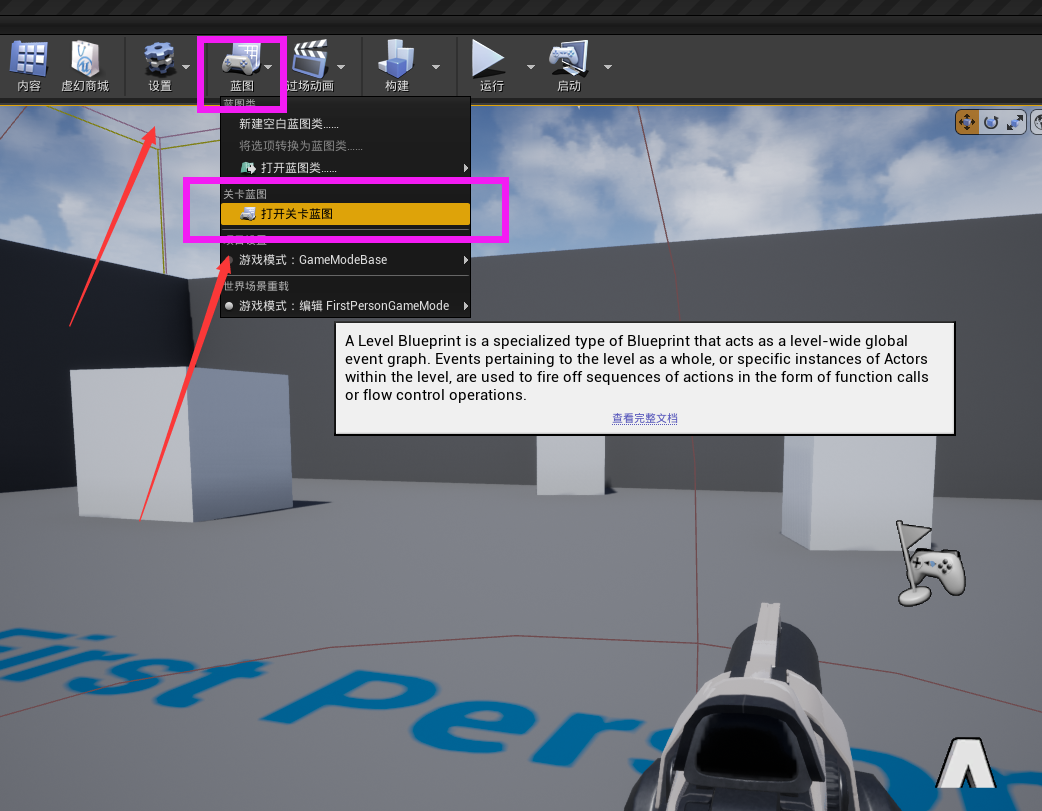Open the 内容 content browser toolbar button
The image size is (1042, 811).
[x=29, y=66]
